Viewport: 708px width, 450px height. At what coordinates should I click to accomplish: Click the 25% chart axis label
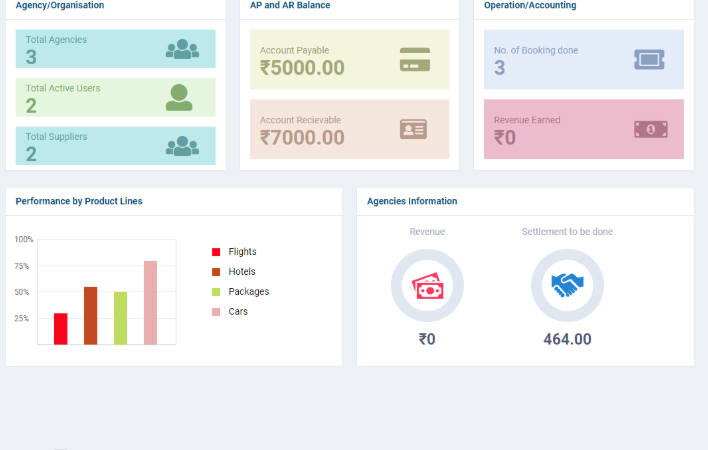pyautogui.click(x=22, y=318)
